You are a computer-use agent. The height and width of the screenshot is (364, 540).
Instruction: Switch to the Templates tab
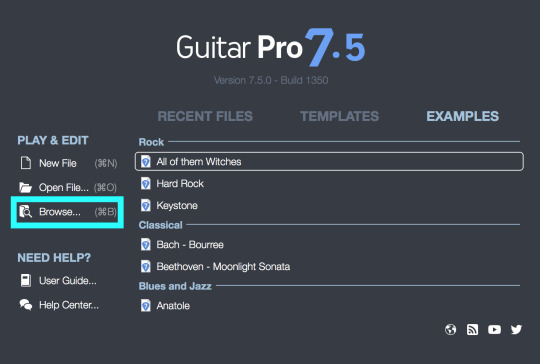340,116
